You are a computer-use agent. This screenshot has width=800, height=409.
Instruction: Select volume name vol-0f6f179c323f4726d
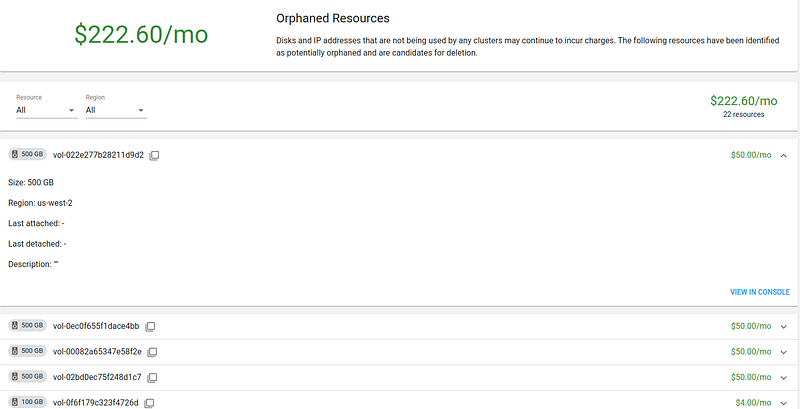click(x=95, y=403)
